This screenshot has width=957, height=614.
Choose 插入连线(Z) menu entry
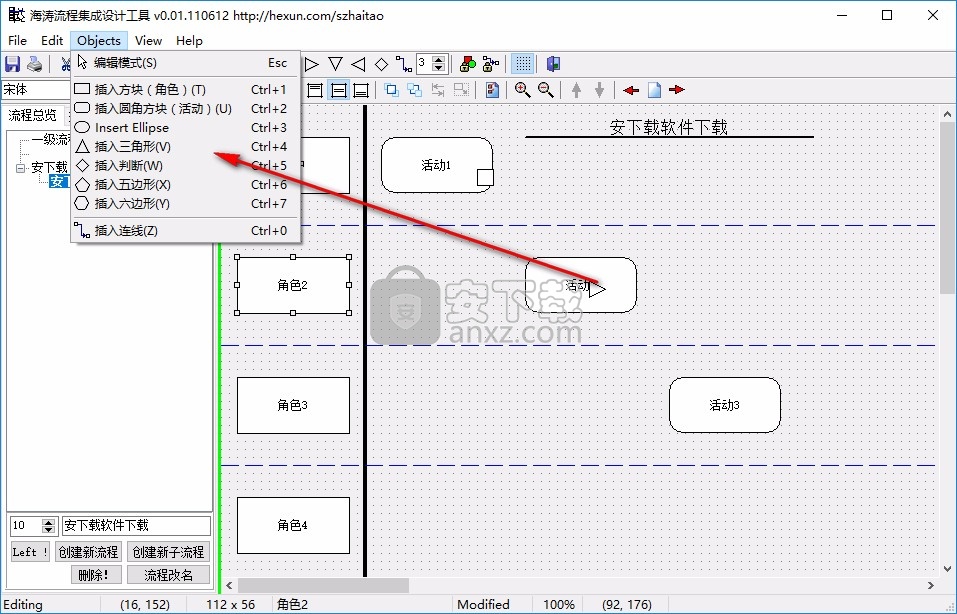(x=186, y=231)
